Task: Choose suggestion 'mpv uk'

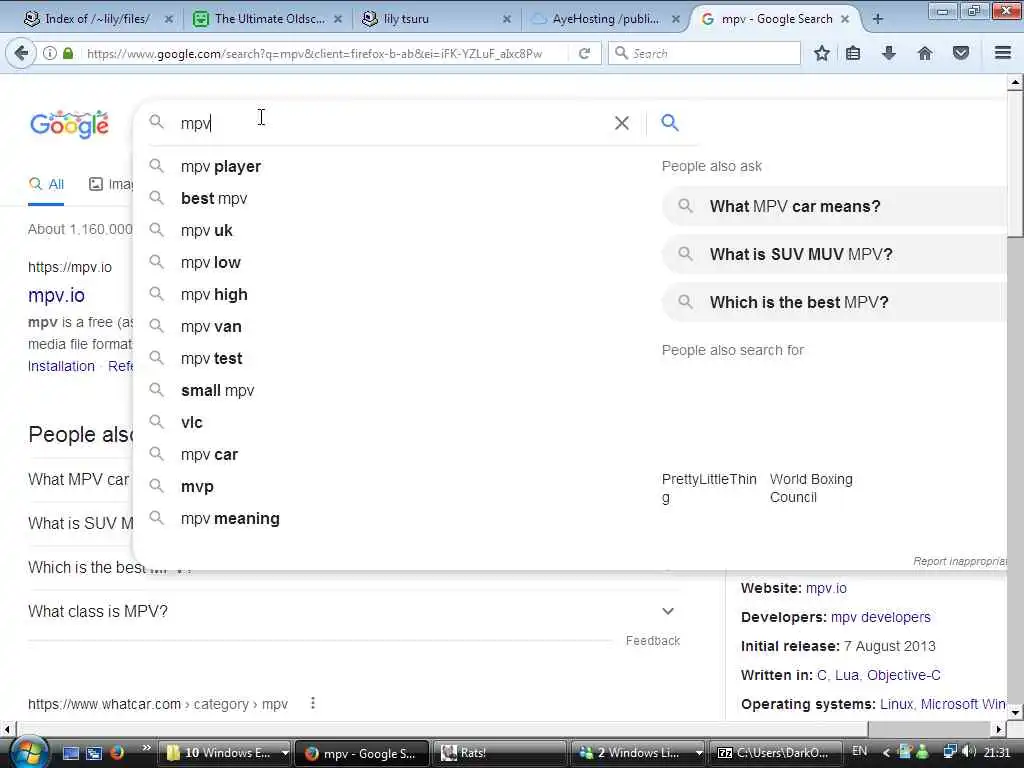Action: coord(206,231)
